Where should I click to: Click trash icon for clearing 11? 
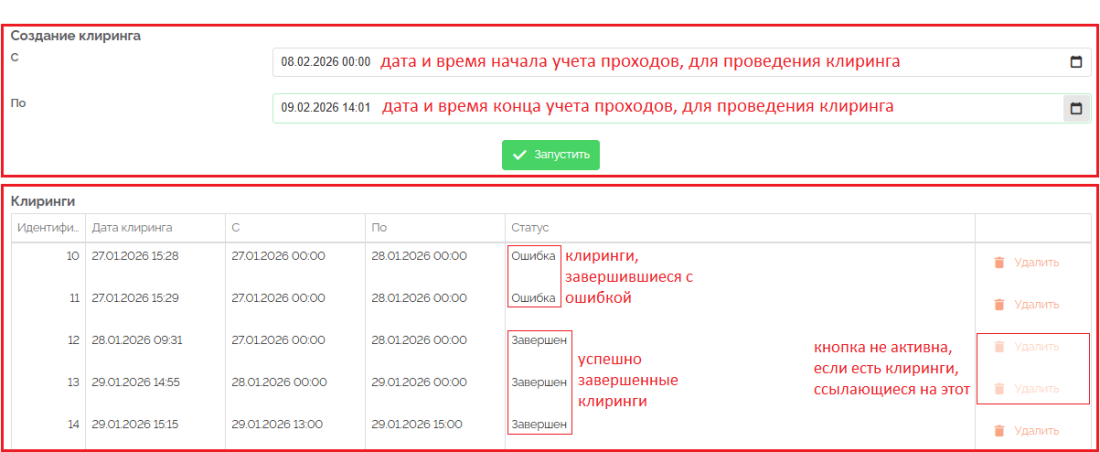tap(998, 304)
